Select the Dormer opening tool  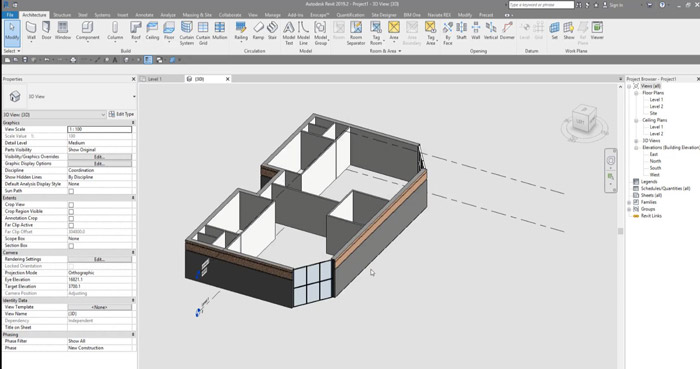pyautogui.click(x=507, y=31)
